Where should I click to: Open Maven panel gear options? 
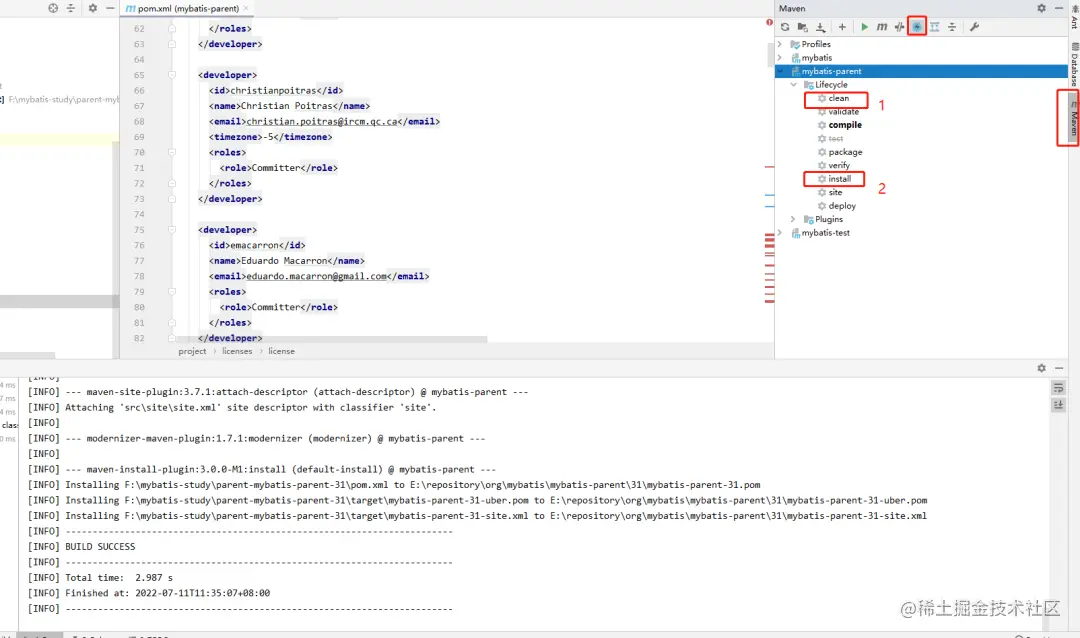(x=1041, y=8)
